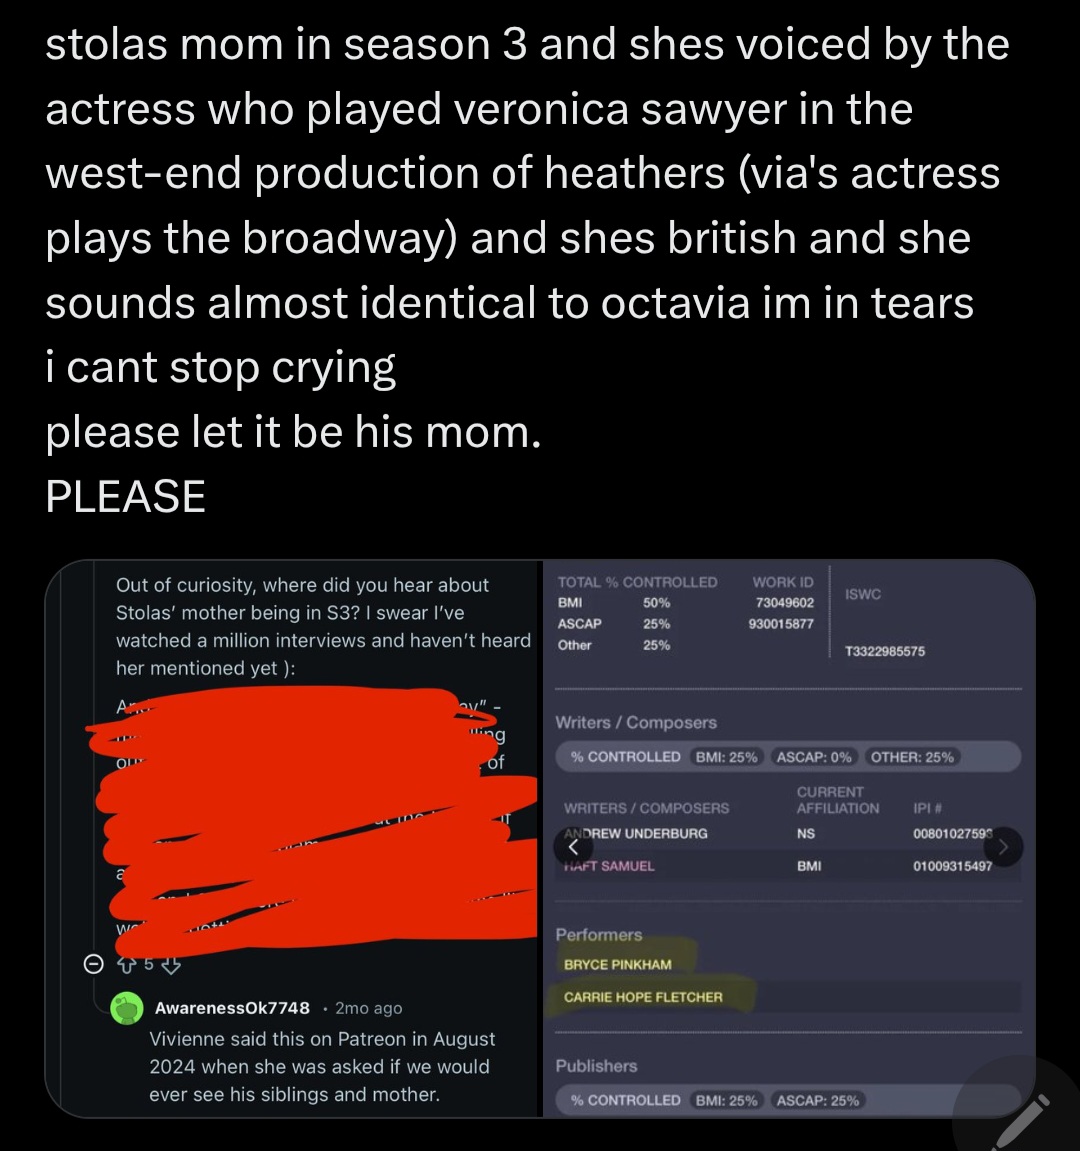
Task: Select performer Carrie Hope Fletcher
Action: [x=643, y=997]
